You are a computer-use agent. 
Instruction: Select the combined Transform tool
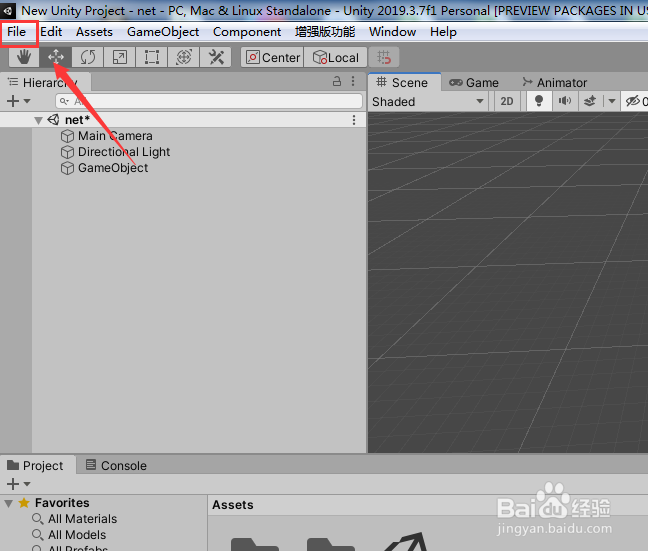(184, 57)
